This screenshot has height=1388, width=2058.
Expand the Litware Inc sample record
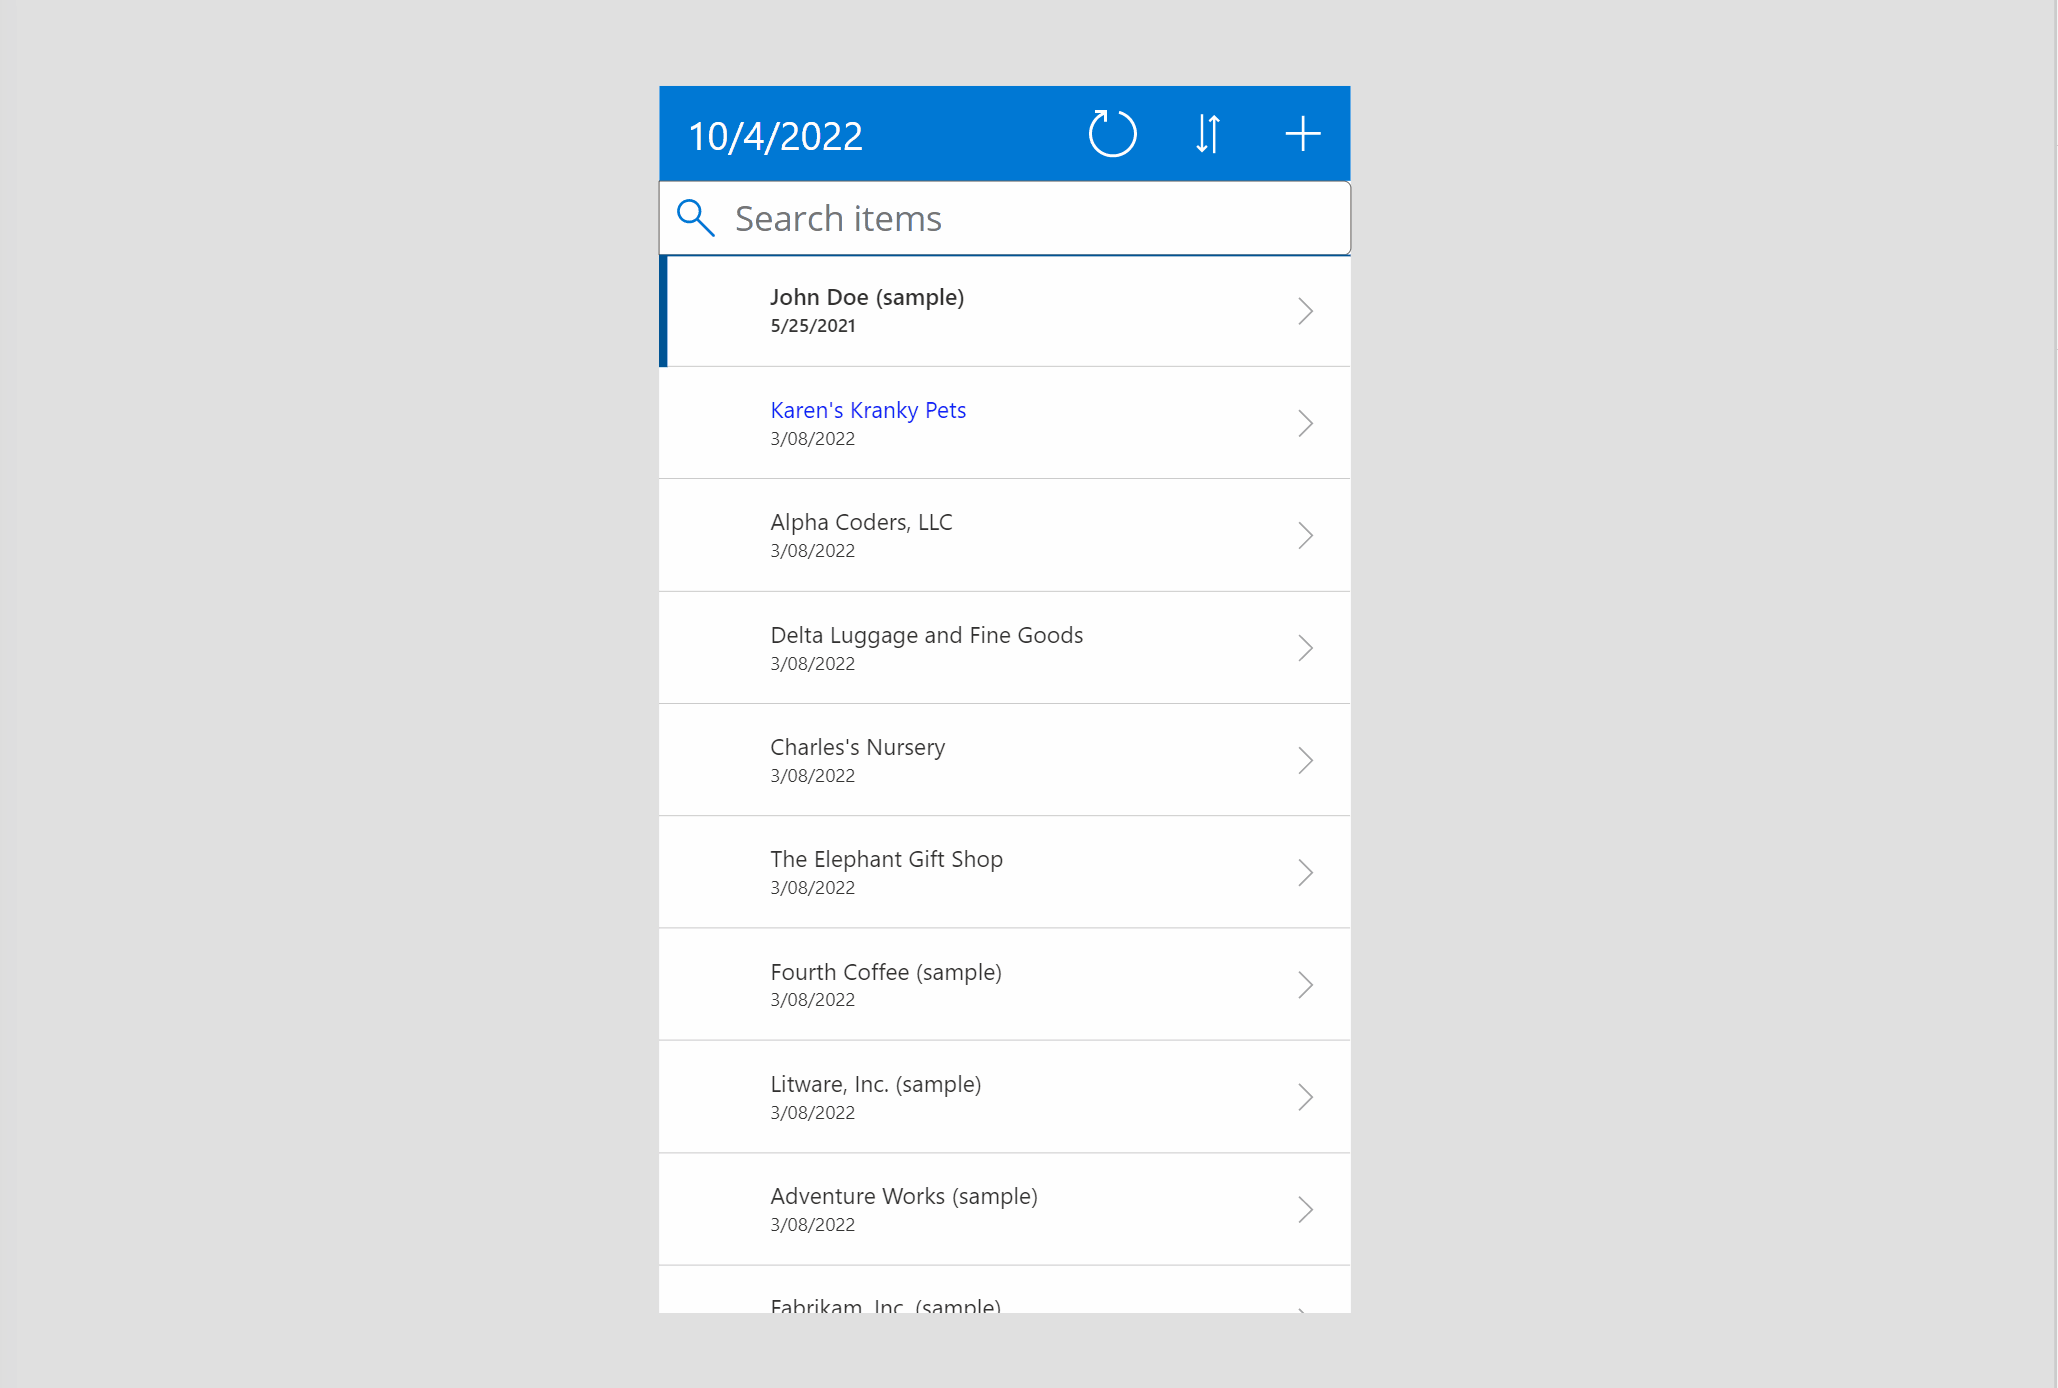pyautogui.click(x=1305, y=1097)
